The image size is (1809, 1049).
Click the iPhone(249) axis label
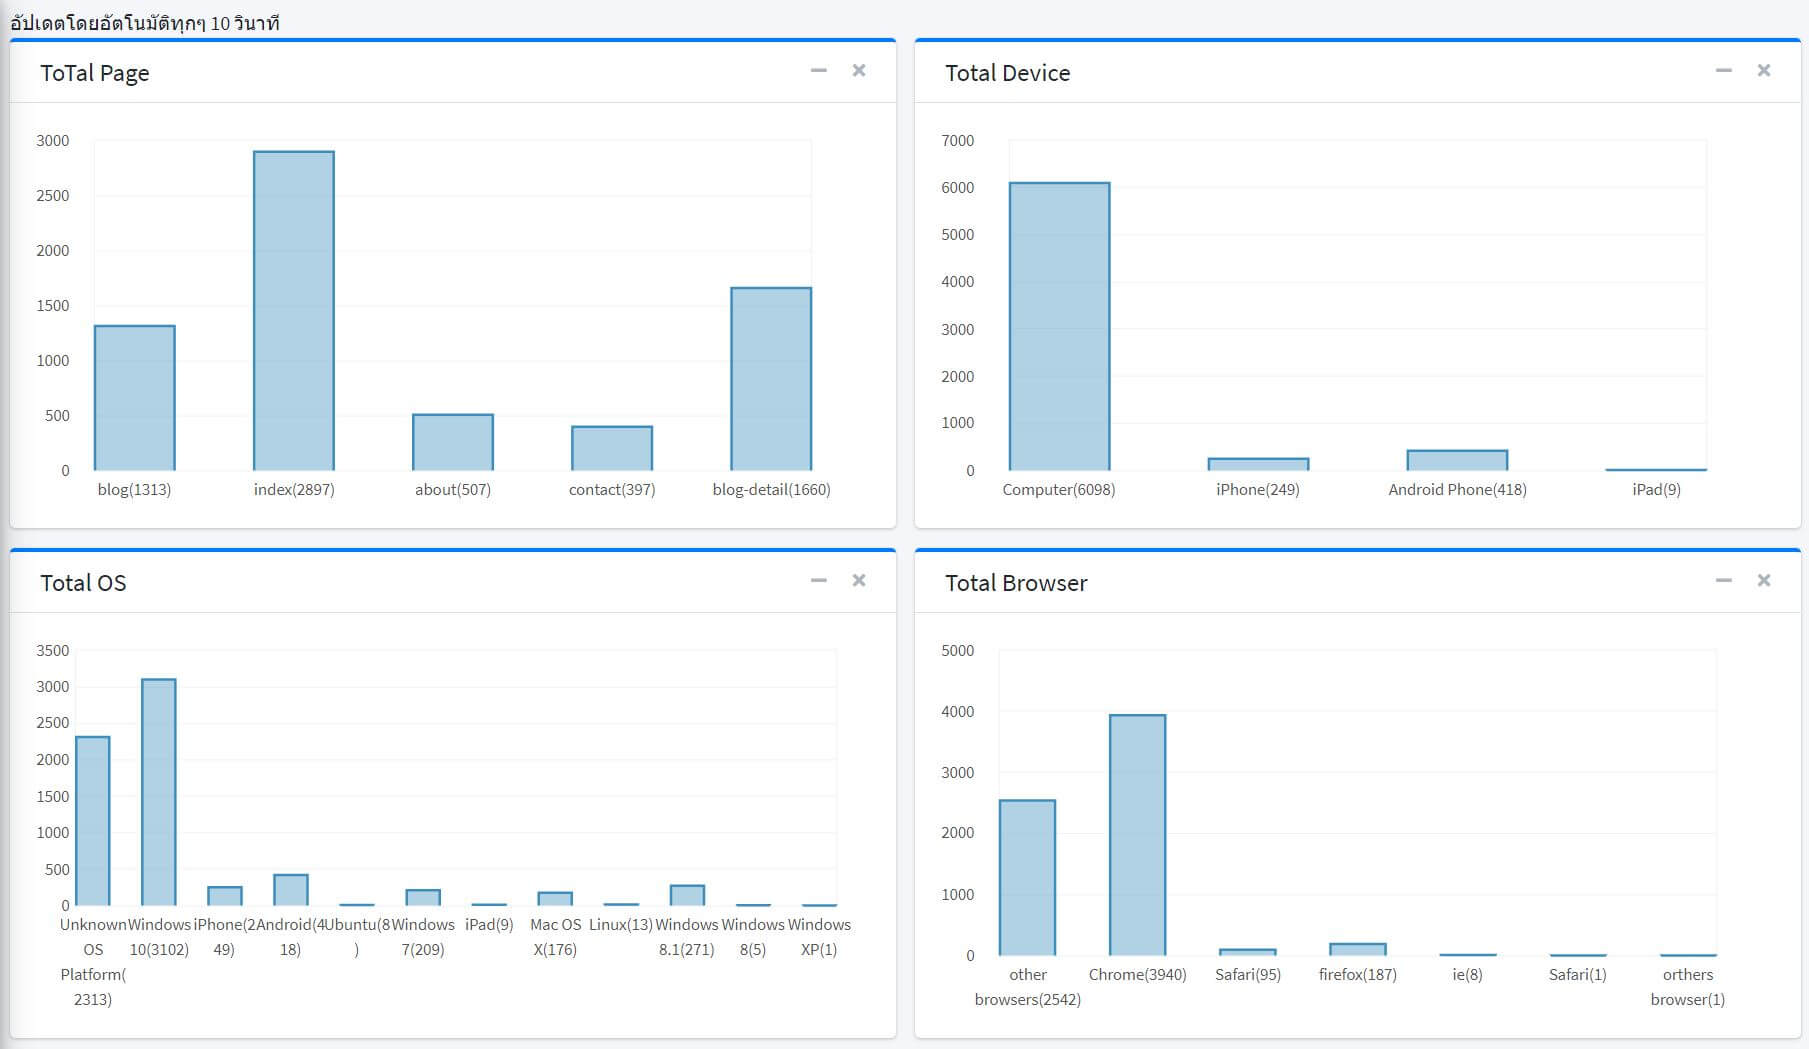click(x=1256, y=489)
